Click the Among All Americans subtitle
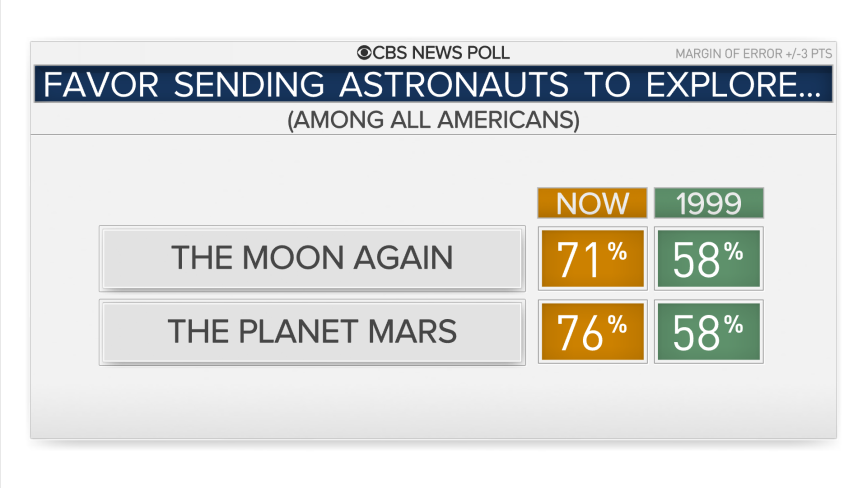The height and width of the screenshot is (488, 867). [434, 119]
